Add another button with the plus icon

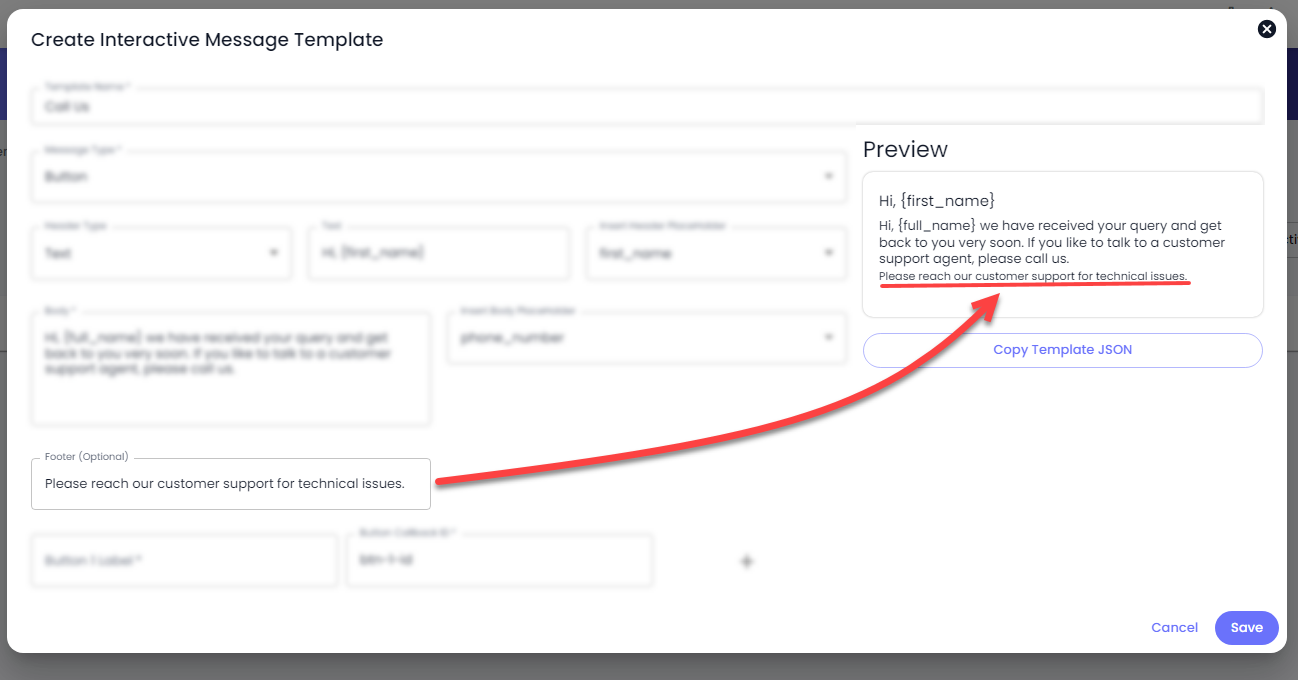(746, 561)
